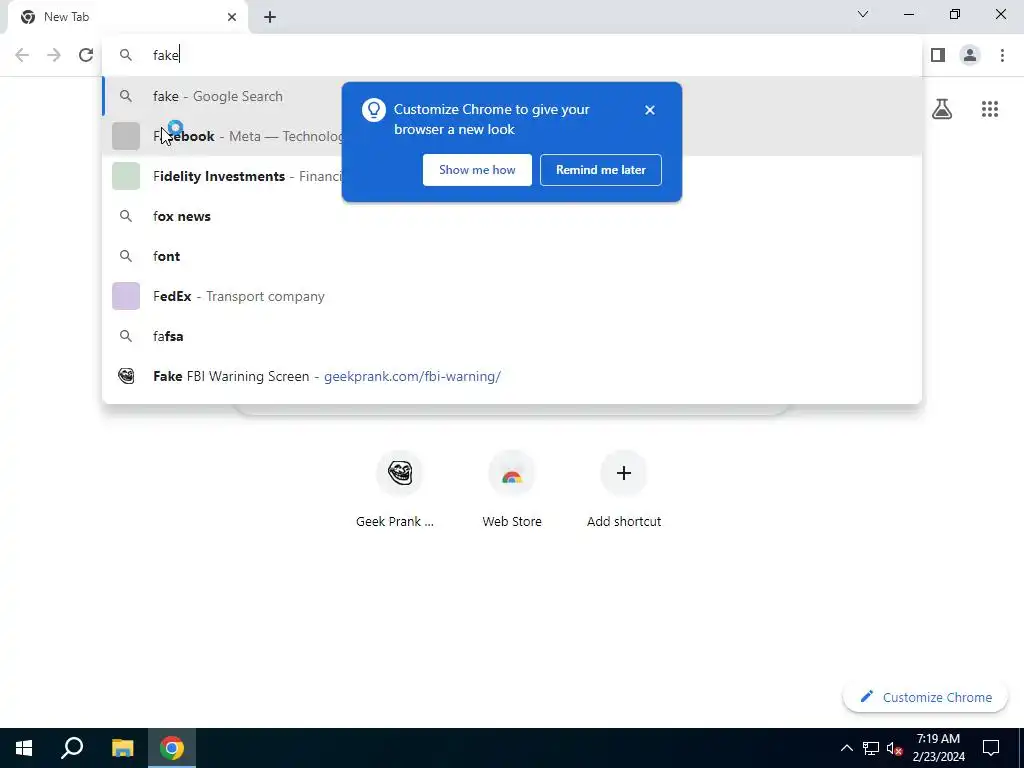Click the Customize Chrome button
The width and height of the screenshot is (1024, 768).
coord(925,697)
